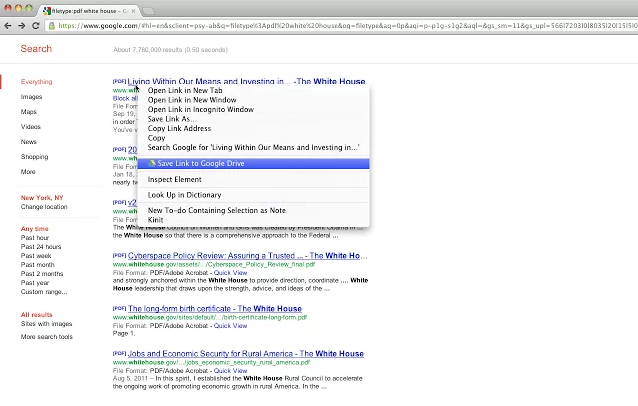Screen dimensions: 638x406
Task: Choose Save Link to Google Drive
Action: click(x=200, y=163)
